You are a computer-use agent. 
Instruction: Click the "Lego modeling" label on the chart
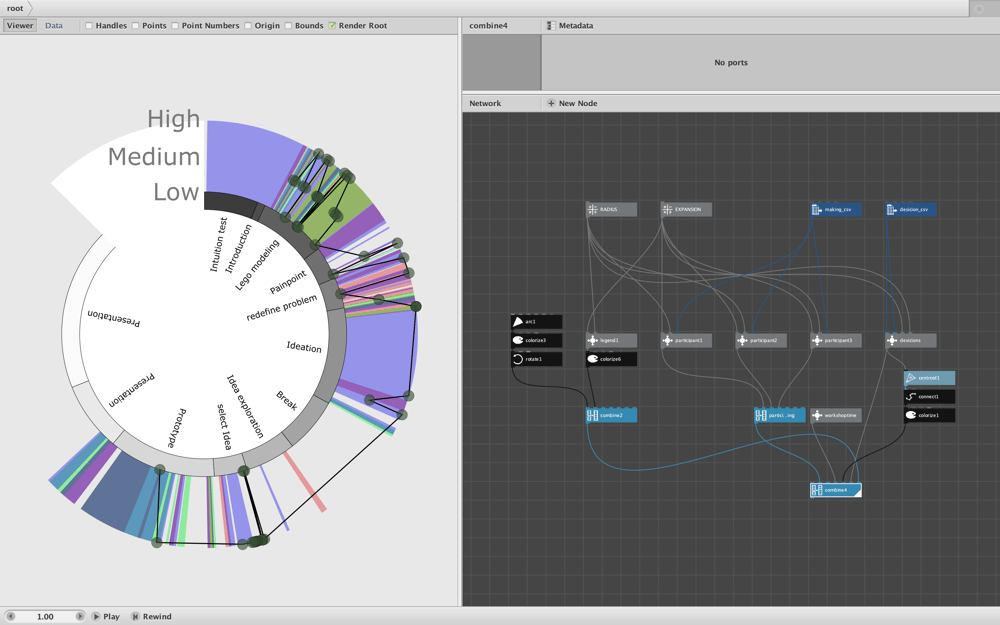(257, 265)
